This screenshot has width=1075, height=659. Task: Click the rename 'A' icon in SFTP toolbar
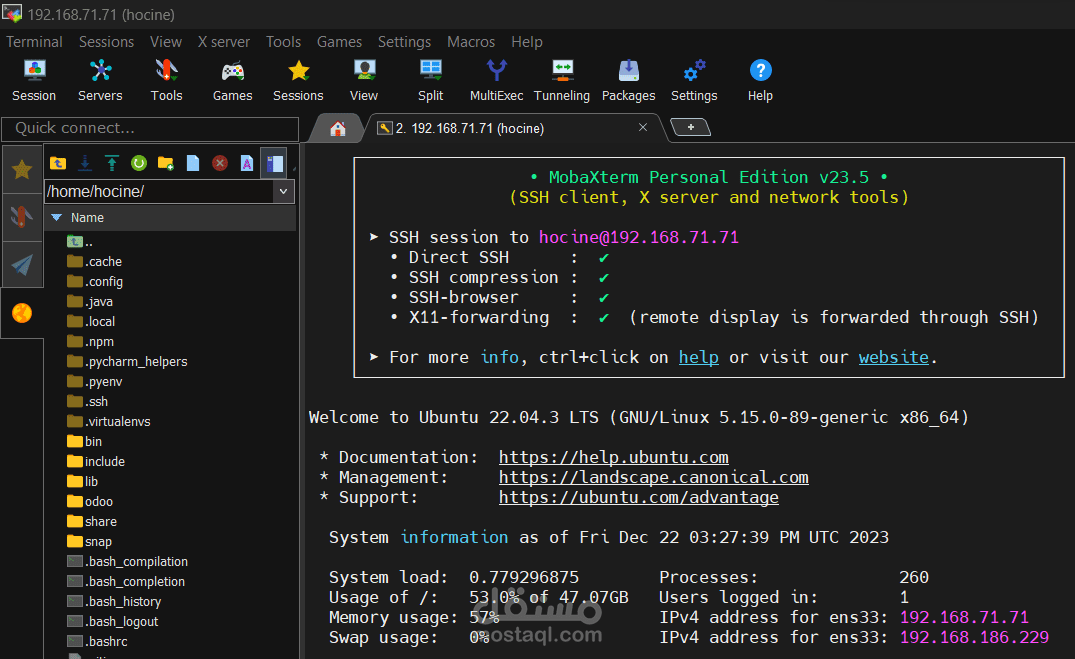247,163
